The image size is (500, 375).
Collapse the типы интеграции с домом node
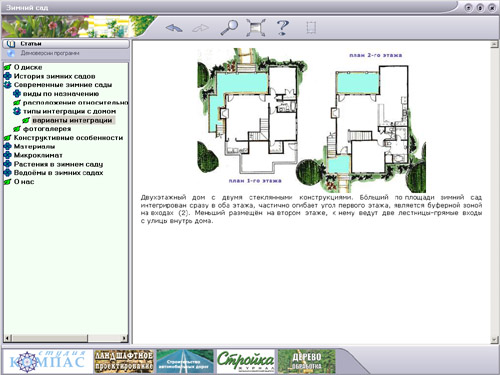17,111
